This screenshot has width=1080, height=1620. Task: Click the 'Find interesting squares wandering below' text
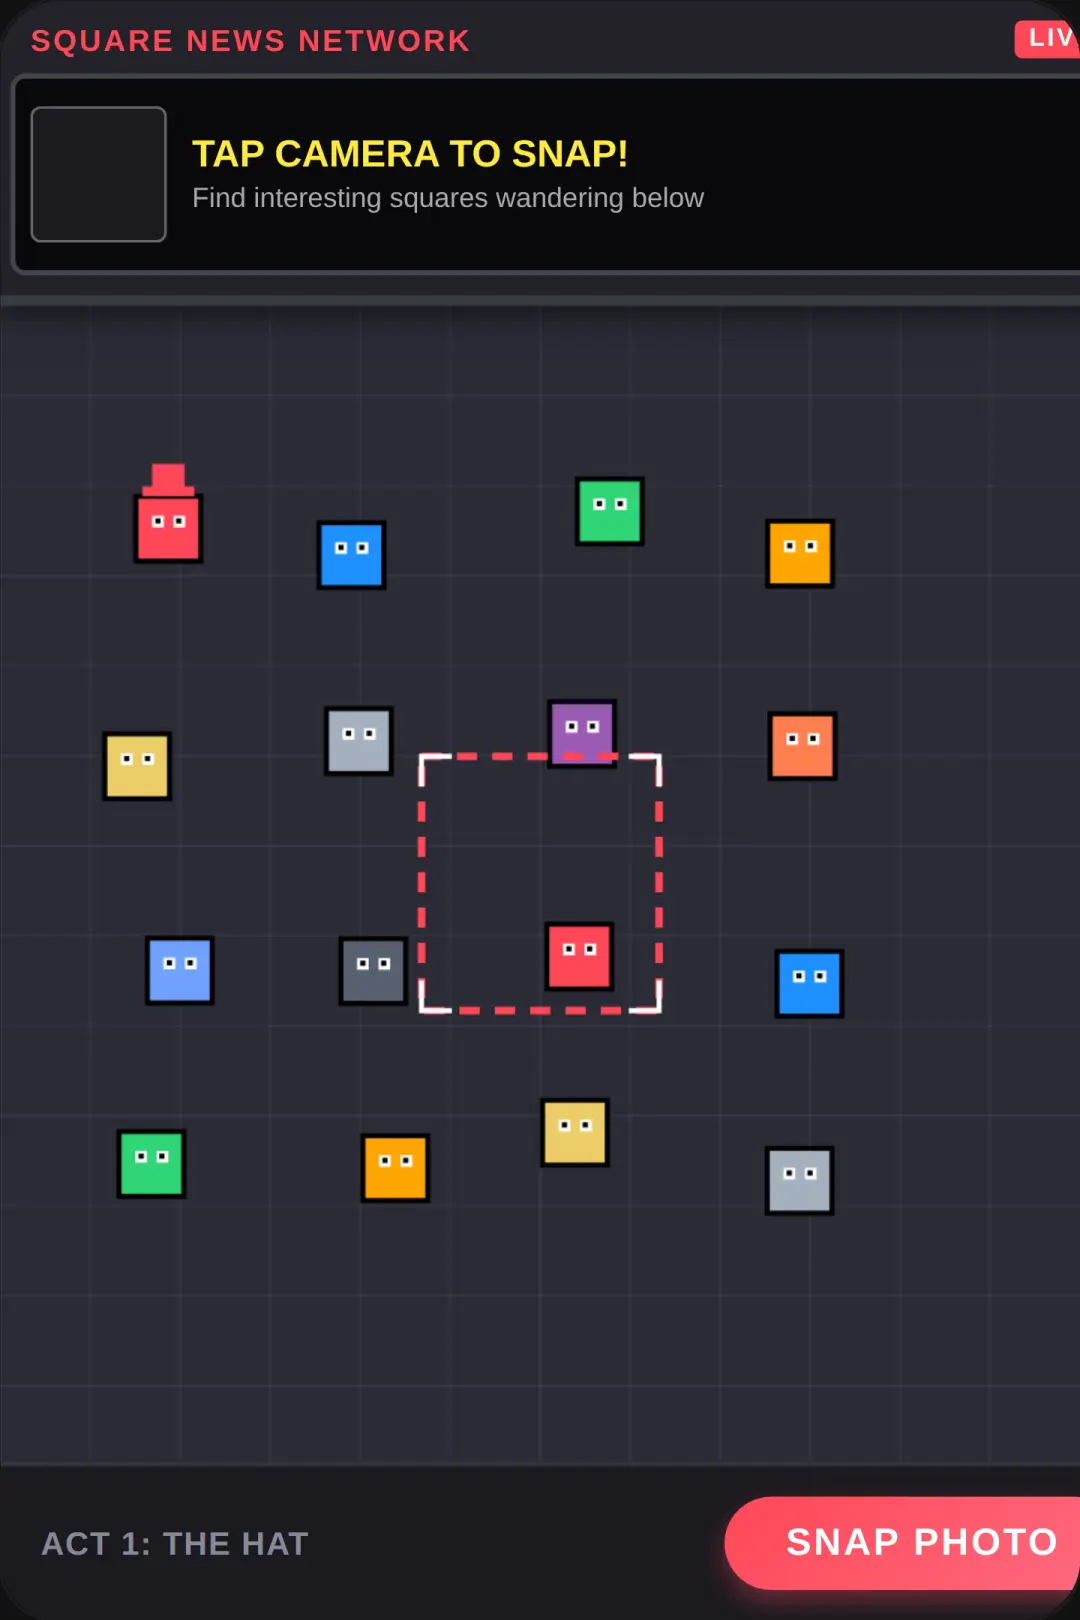[448, 198]
